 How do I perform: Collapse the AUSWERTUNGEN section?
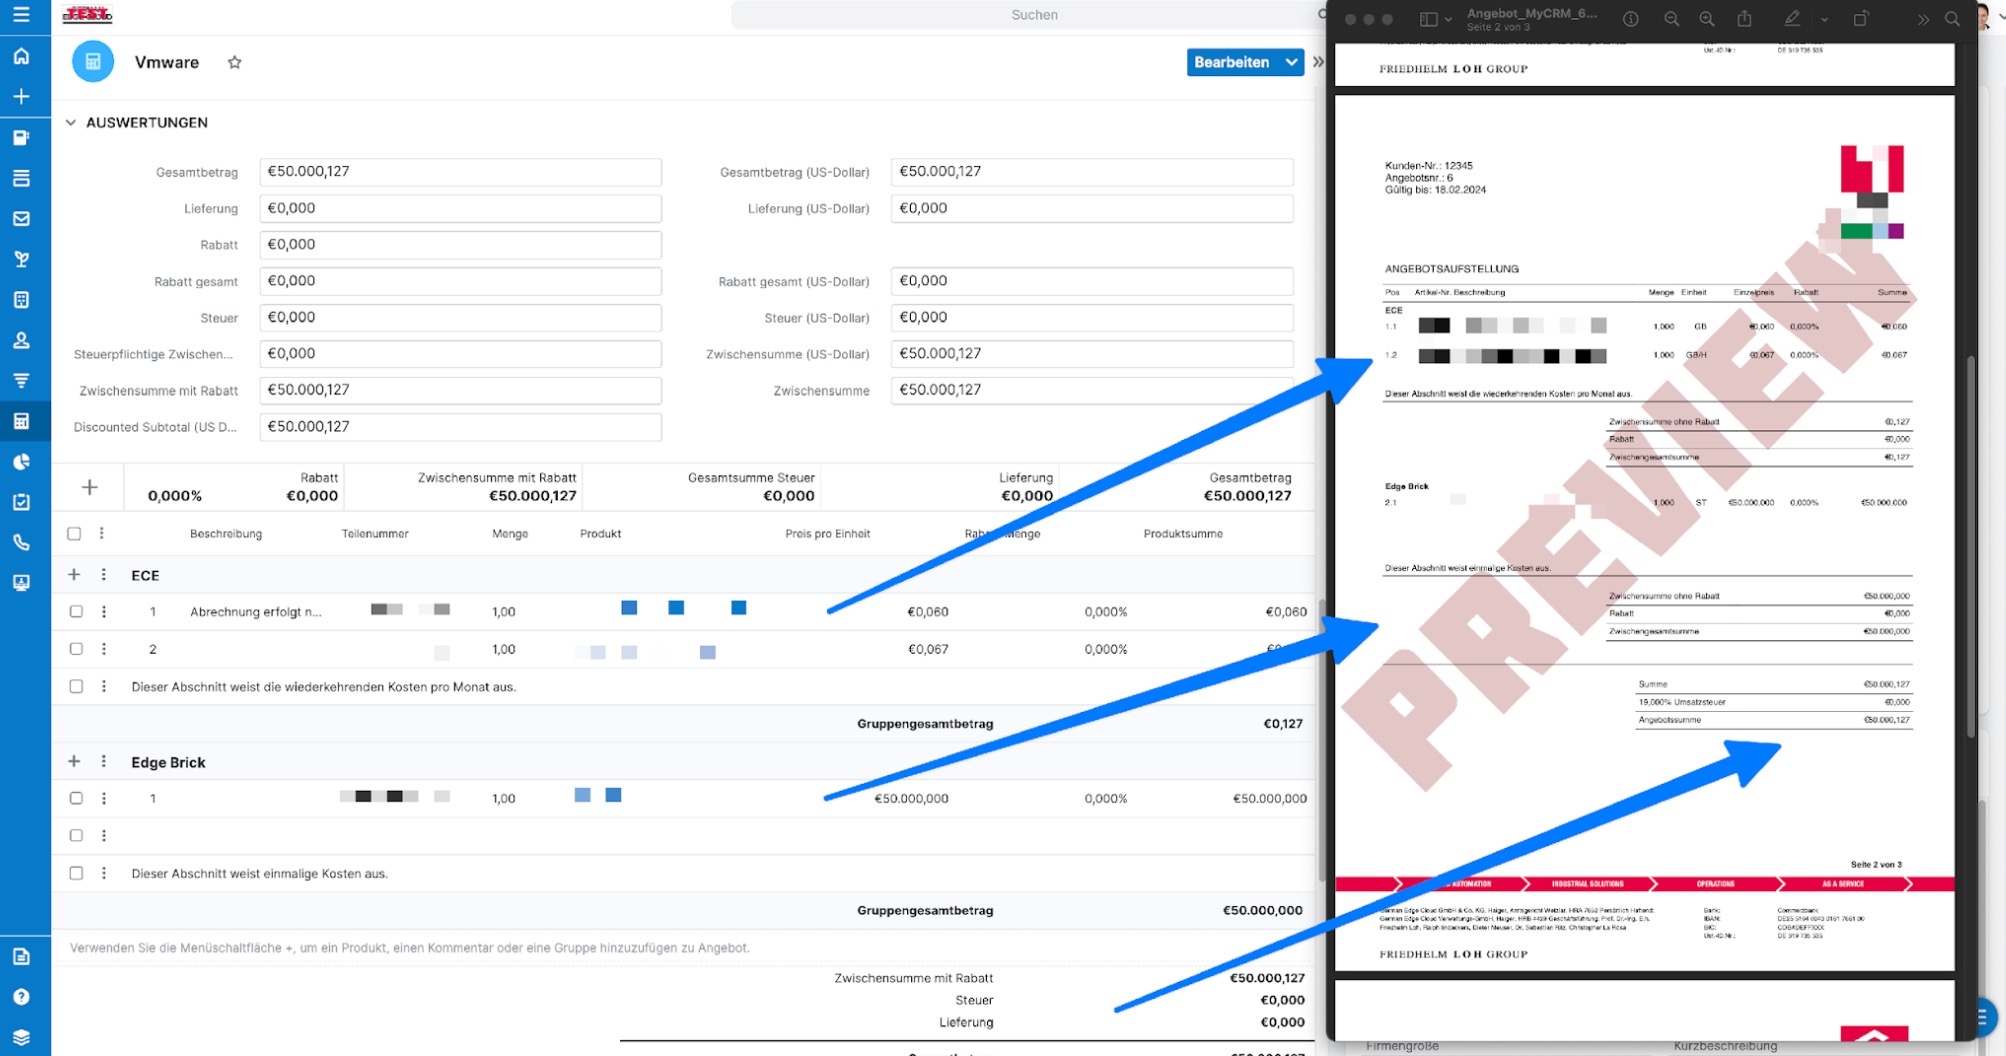[70, 122]
